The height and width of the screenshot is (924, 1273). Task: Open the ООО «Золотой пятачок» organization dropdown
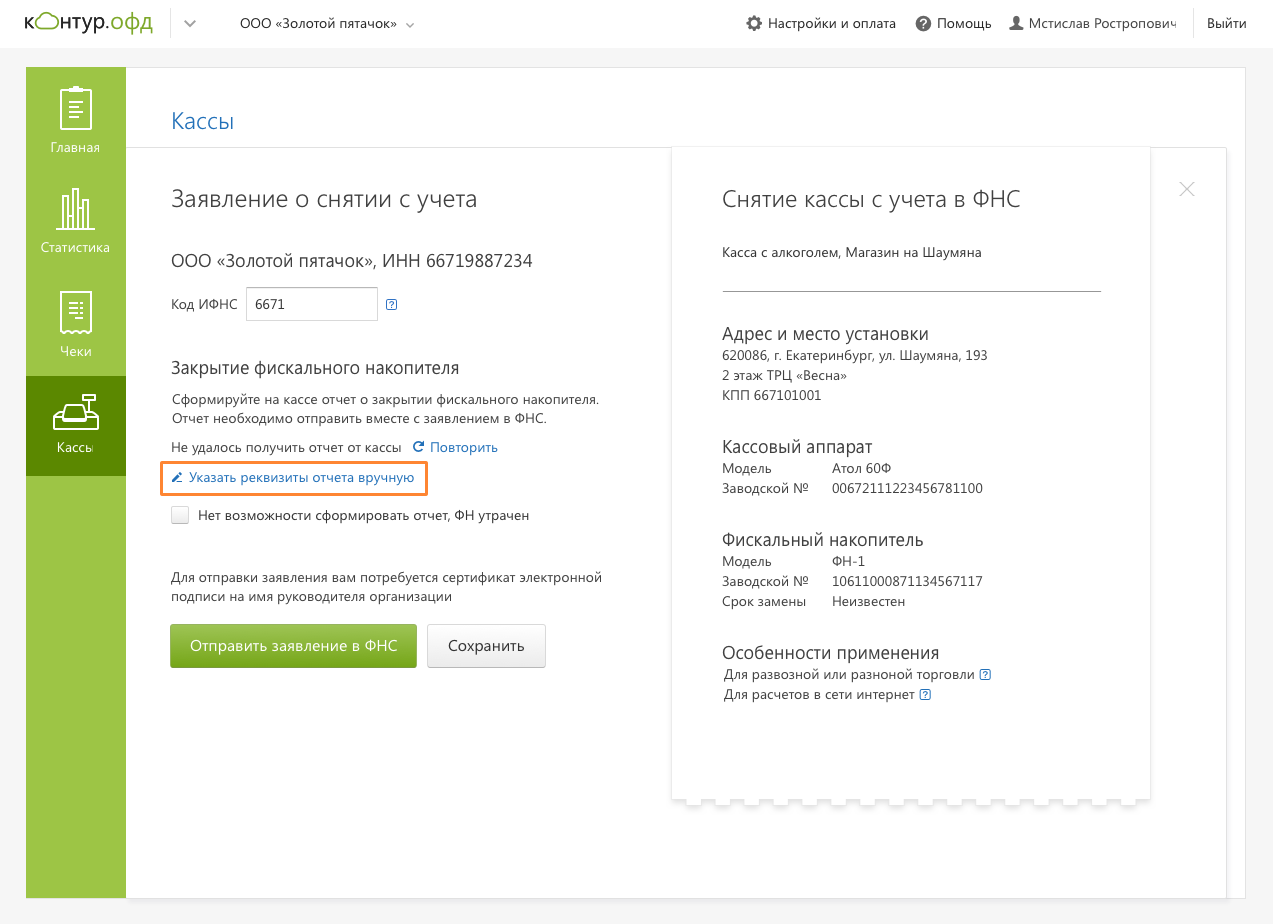pyautogui.click(x=327, y=24)
